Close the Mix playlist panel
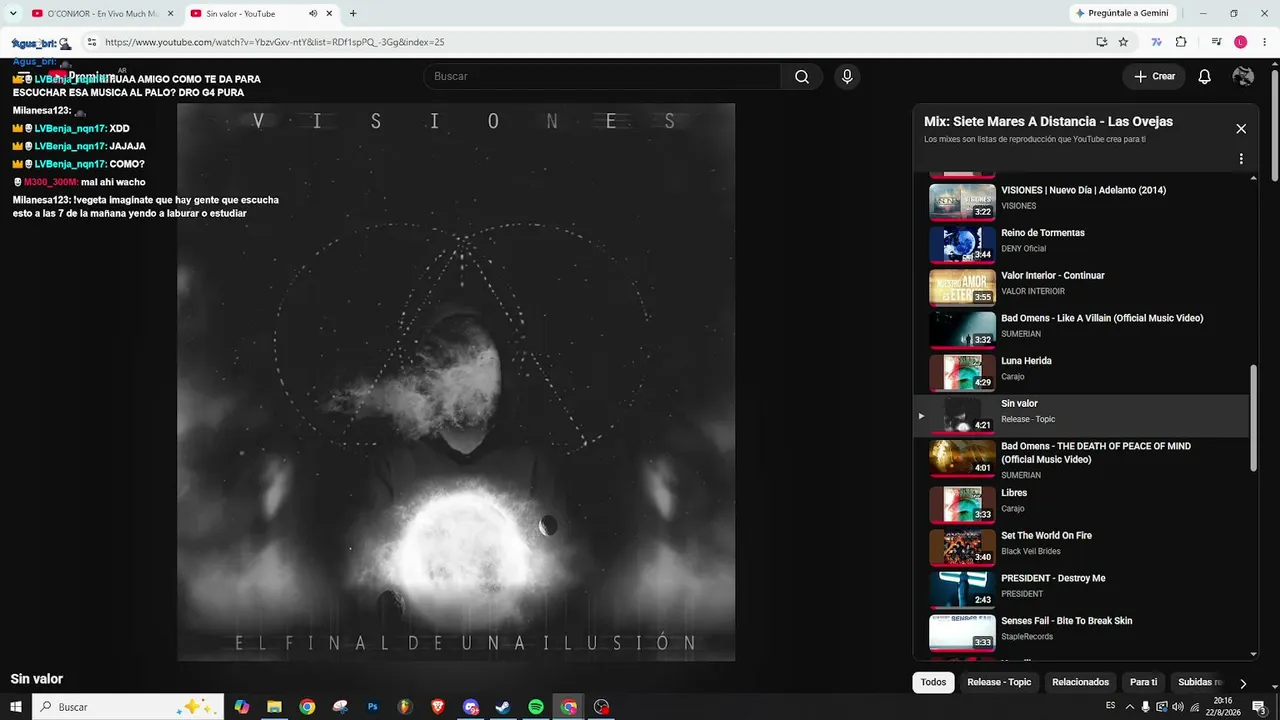This screenshot has height=720, width=1280. (x=1241, y=129)
